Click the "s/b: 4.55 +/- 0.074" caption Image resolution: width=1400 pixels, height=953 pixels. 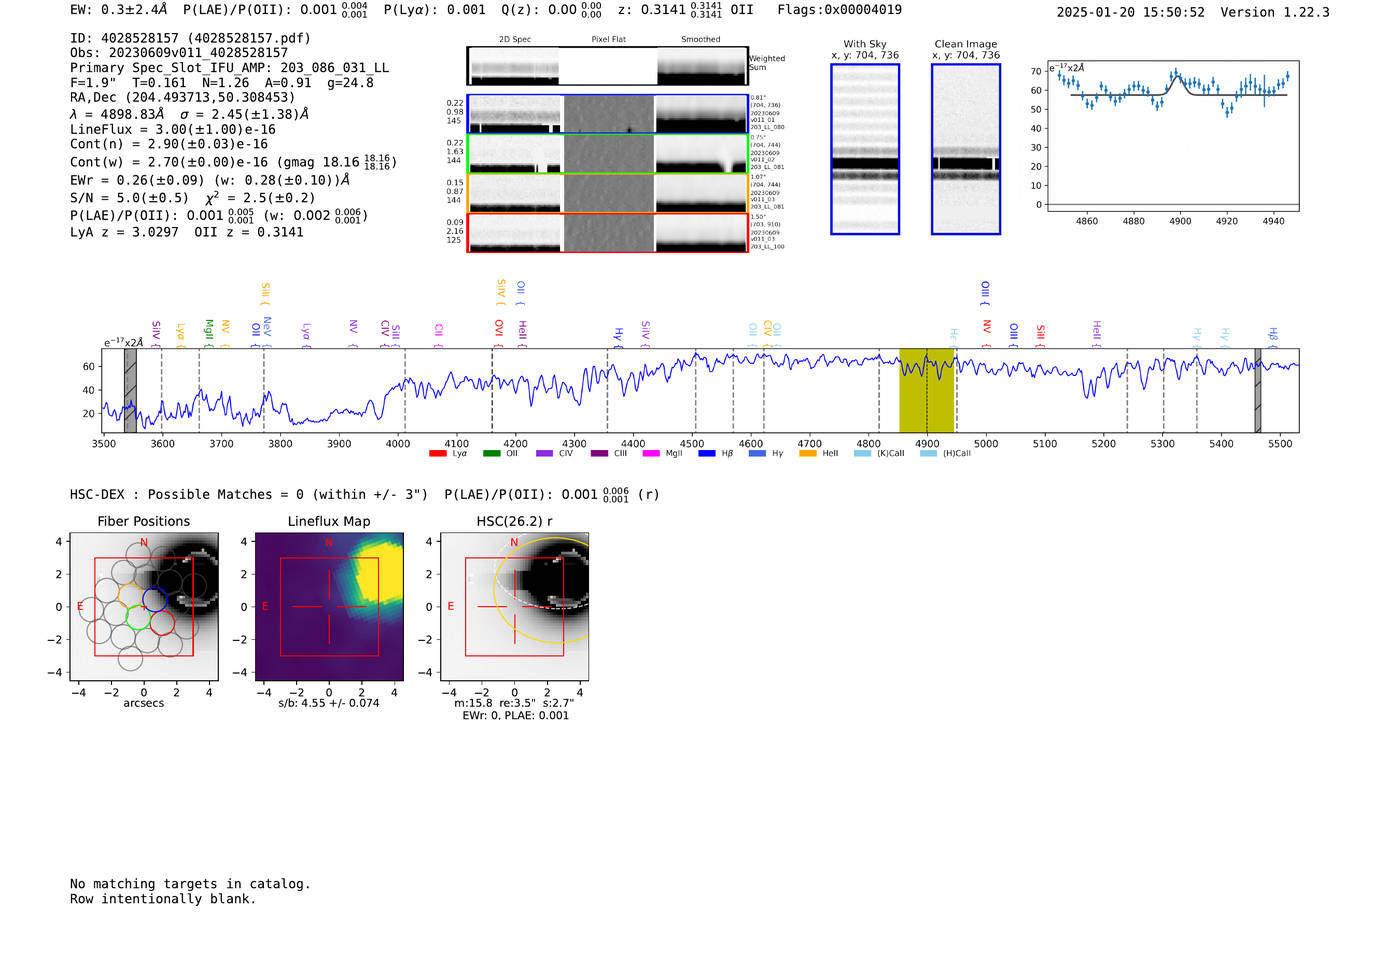click(x=329, y=703)
